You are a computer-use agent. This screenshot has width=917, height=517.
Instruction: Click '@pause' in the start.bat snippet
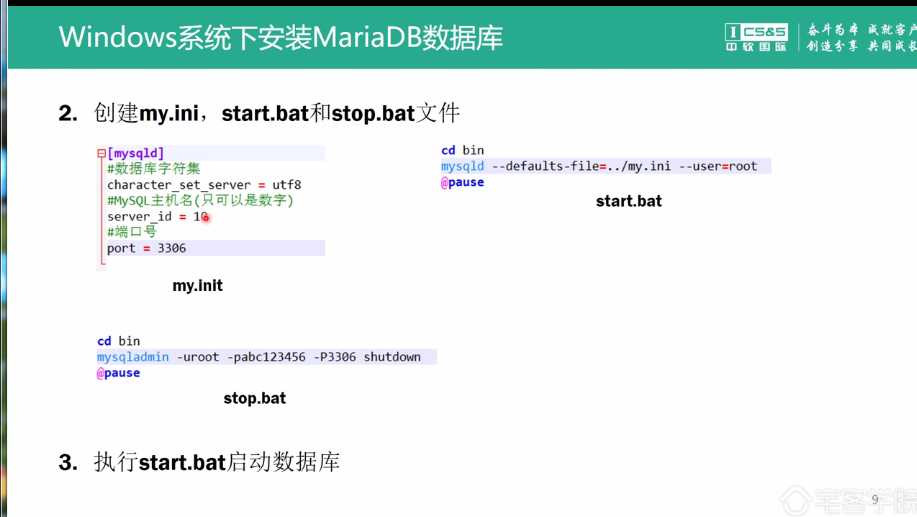coord(463,182)
